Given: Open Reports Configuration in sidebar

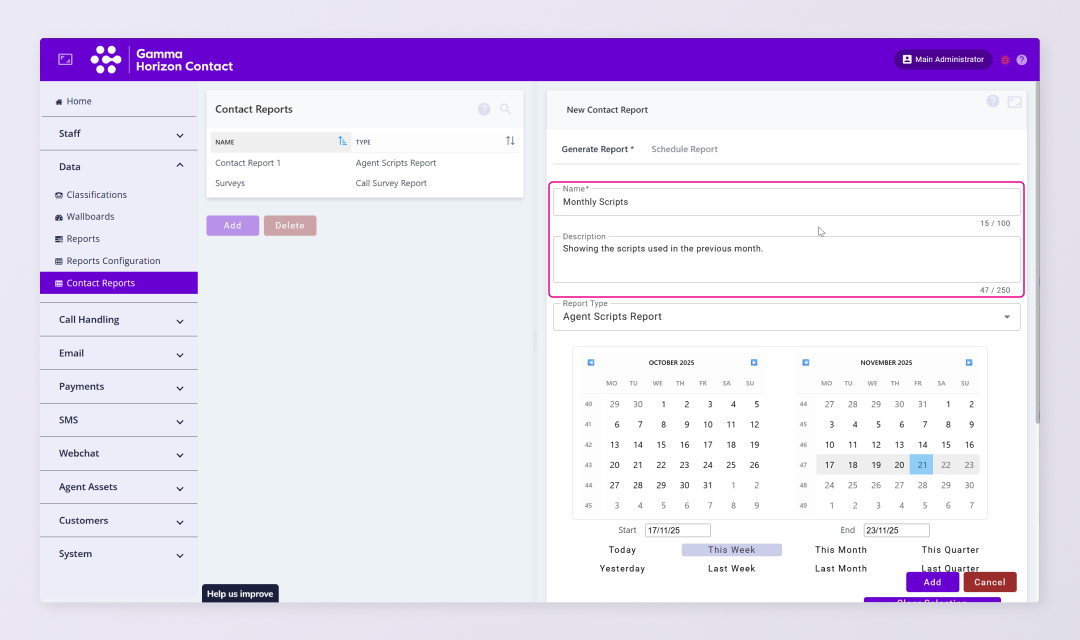Looking at the screenshot, I should pyautogui.click(x=113, y=261).
